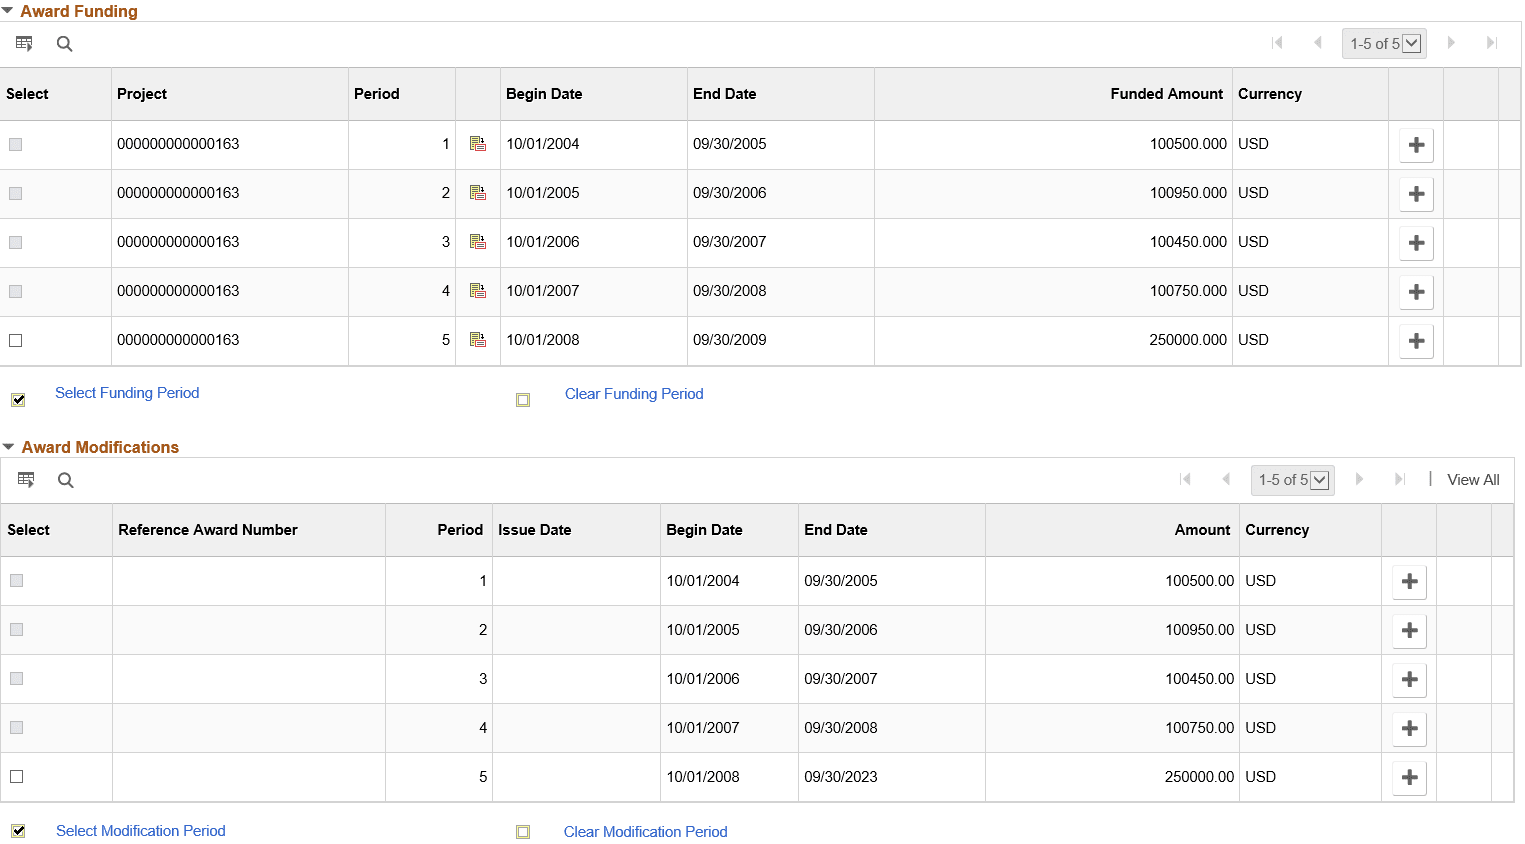The width and height of the screenshot is (1525, 844).
Task: Open the funding detail icon for period 5
Action: tap(477, 340)
